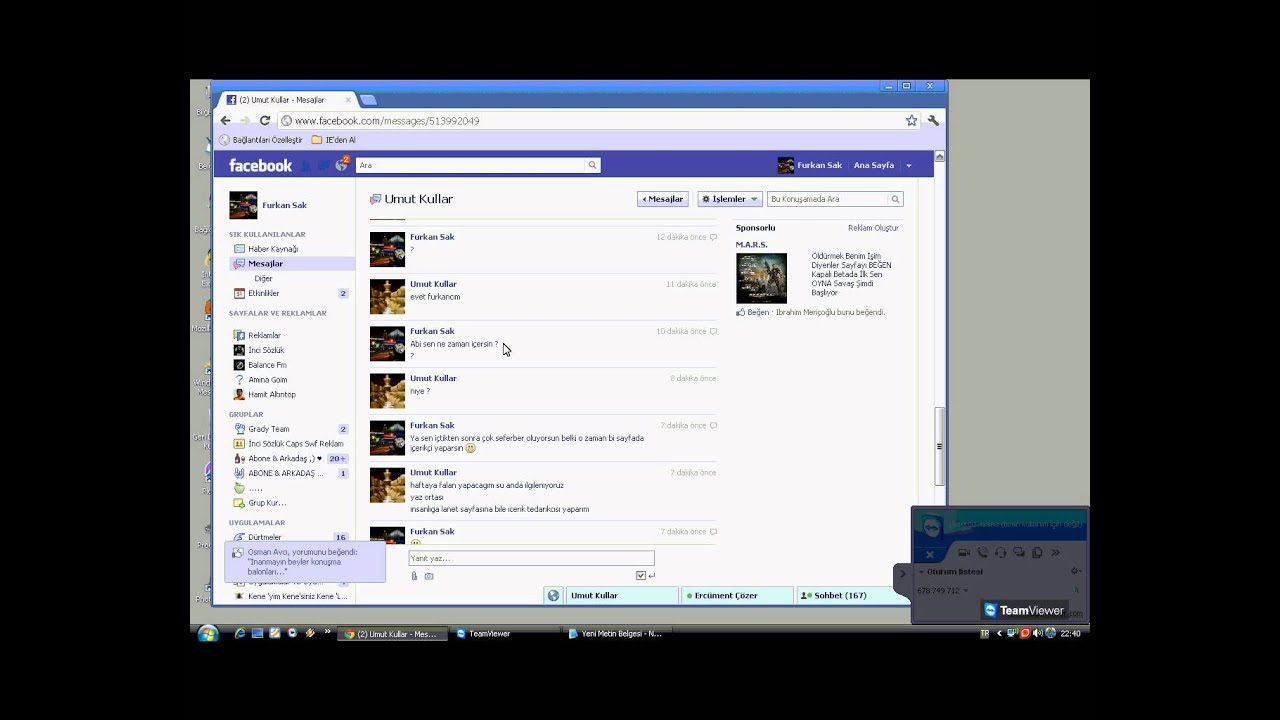1280x720 pixels.
Task: Click the magnifier icon in the Ara search box
Action: (x=592, y=165)
